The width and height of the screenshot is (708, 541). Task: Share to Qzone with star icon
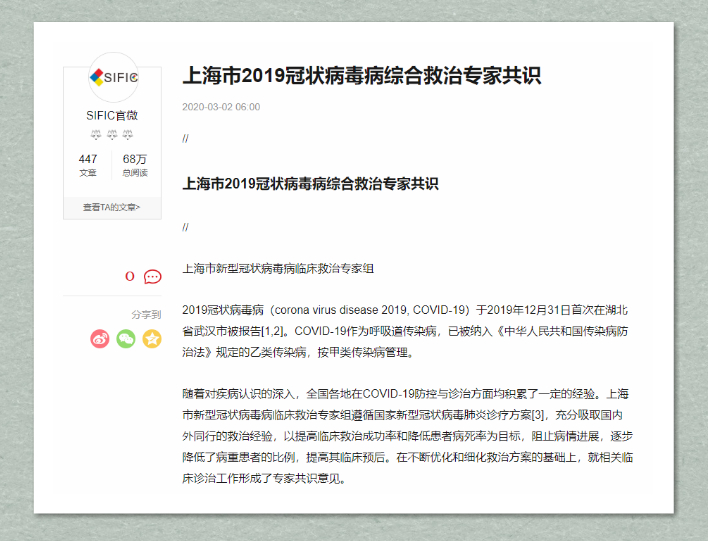[151, 339]
